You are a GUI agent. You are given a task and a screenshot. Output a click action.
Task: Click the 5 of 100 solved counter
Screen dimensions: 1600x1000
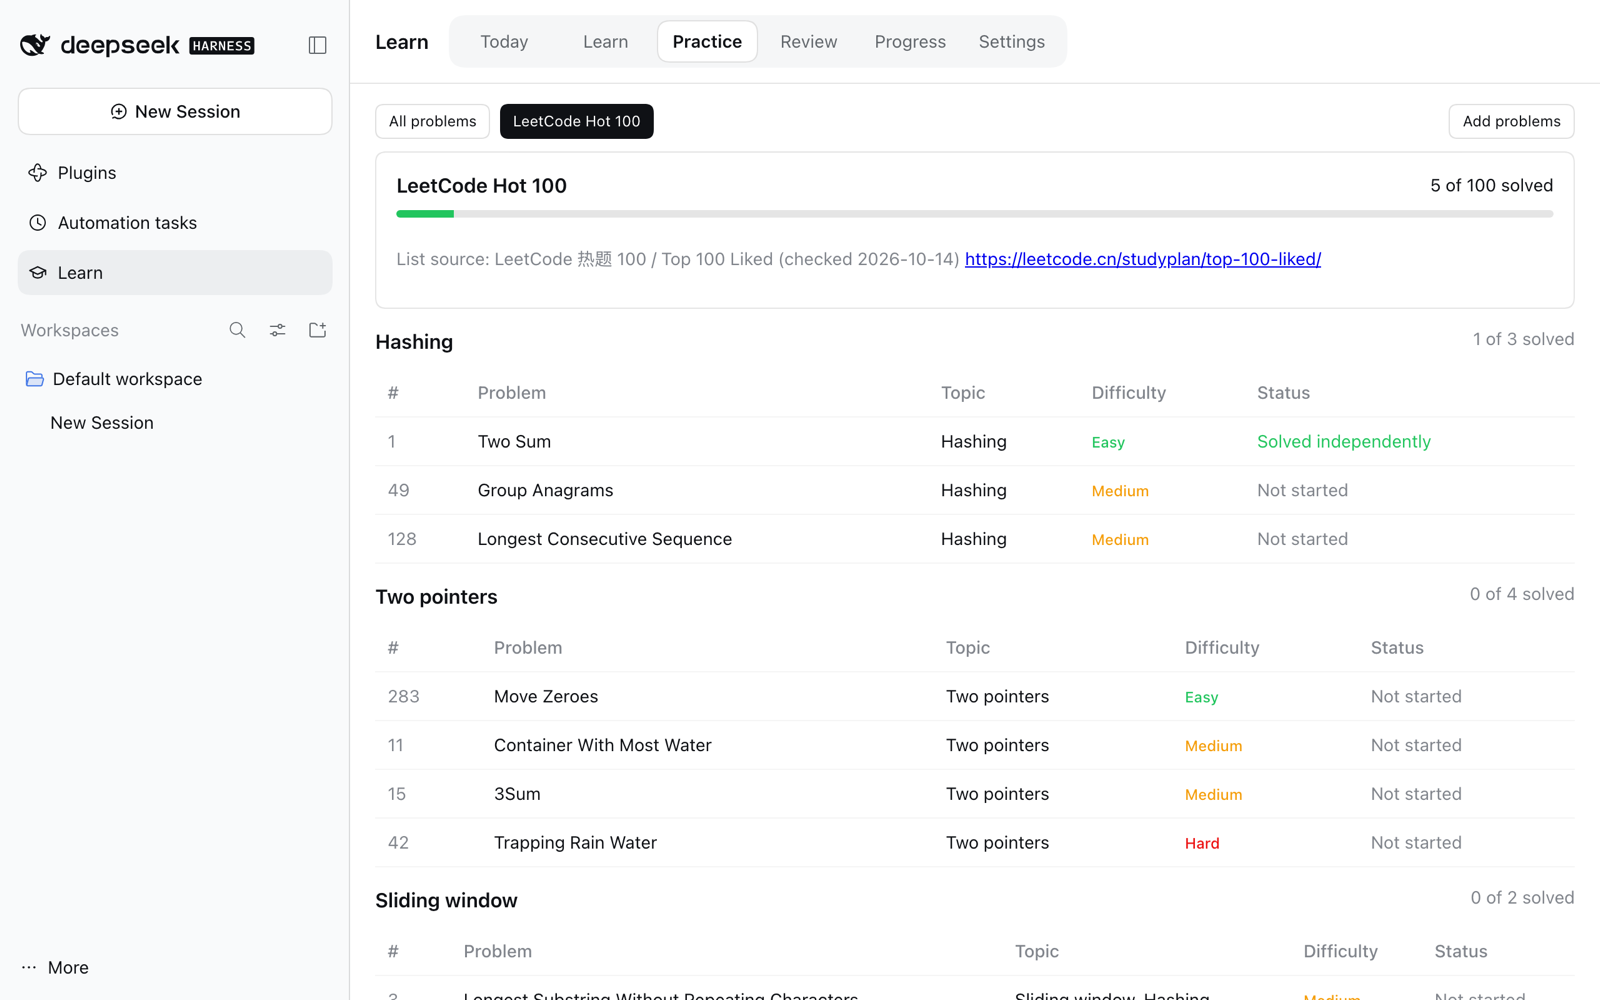coord(1492,186)
